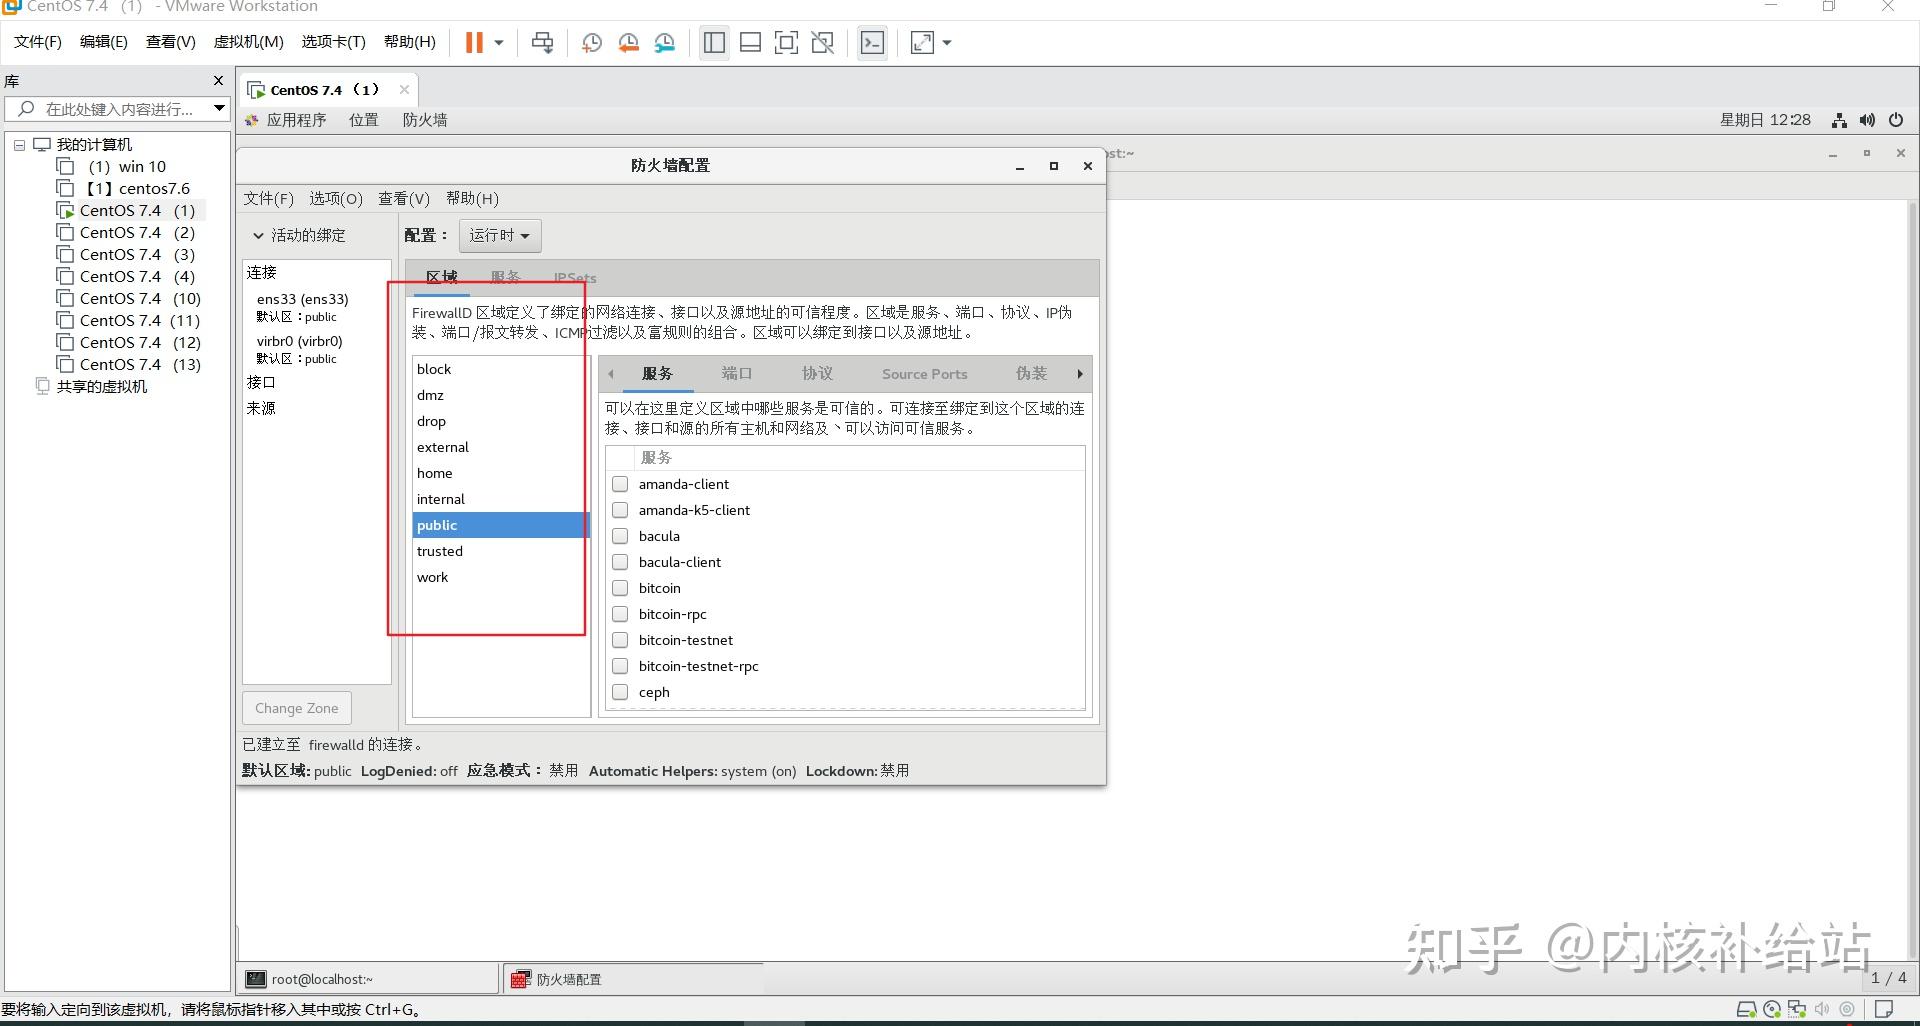This screenshot has width=1920, height=1026.
Task: Click the take snapshot clock icon
Action: coord(591,42)
